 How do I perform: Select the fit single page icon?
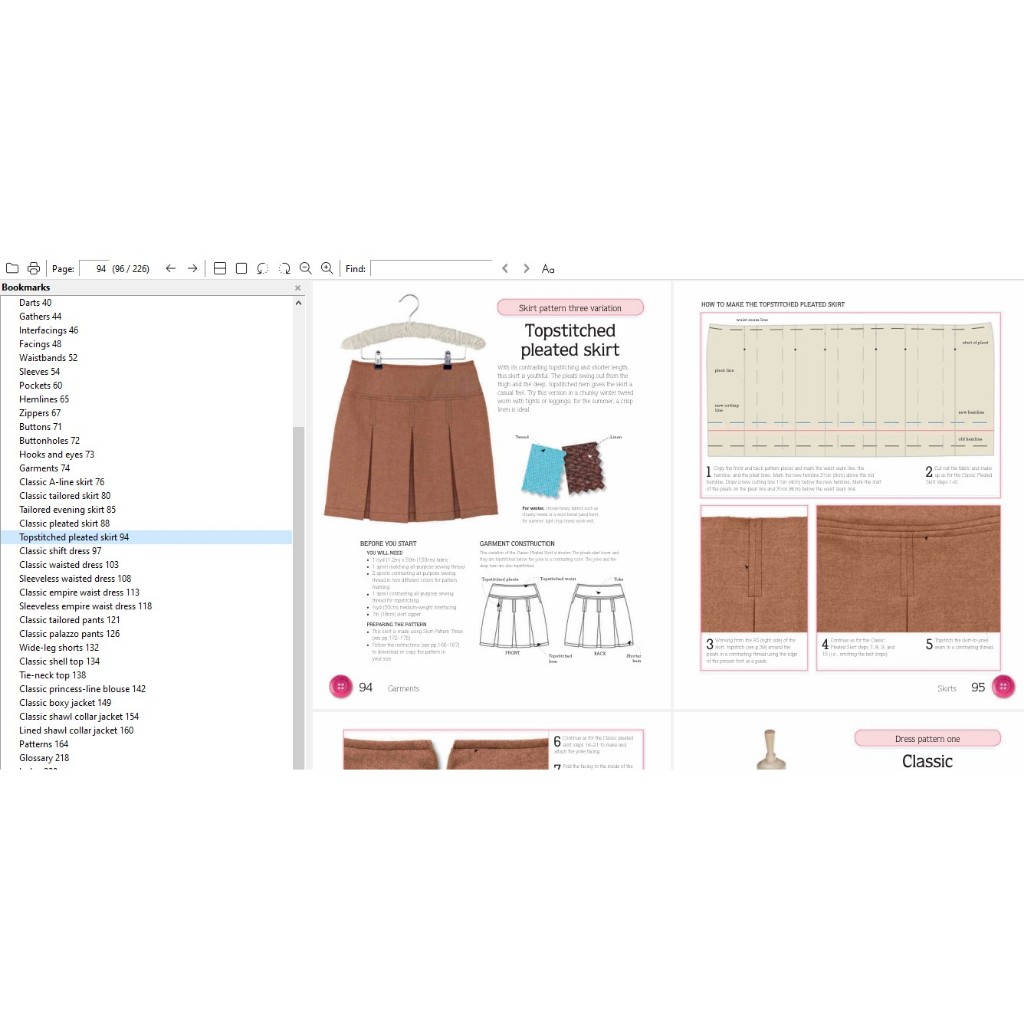tap(241, 268)
